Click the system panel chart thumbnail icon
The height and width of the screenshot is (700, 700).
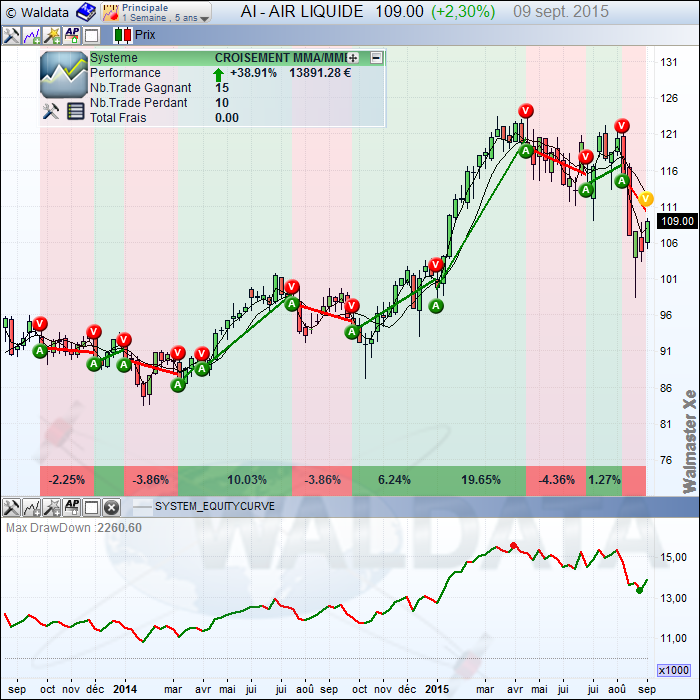(64, 75)
